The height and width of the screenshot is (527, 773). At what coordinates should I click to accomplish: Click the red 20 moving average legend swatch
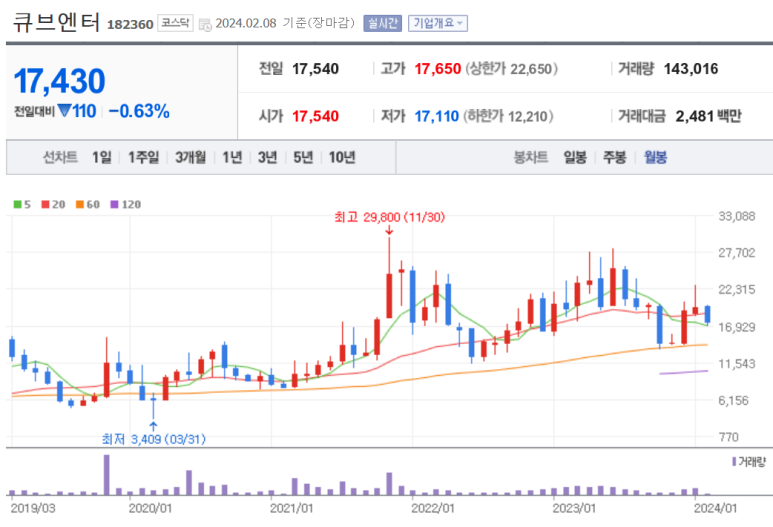[x=45, y=204]
